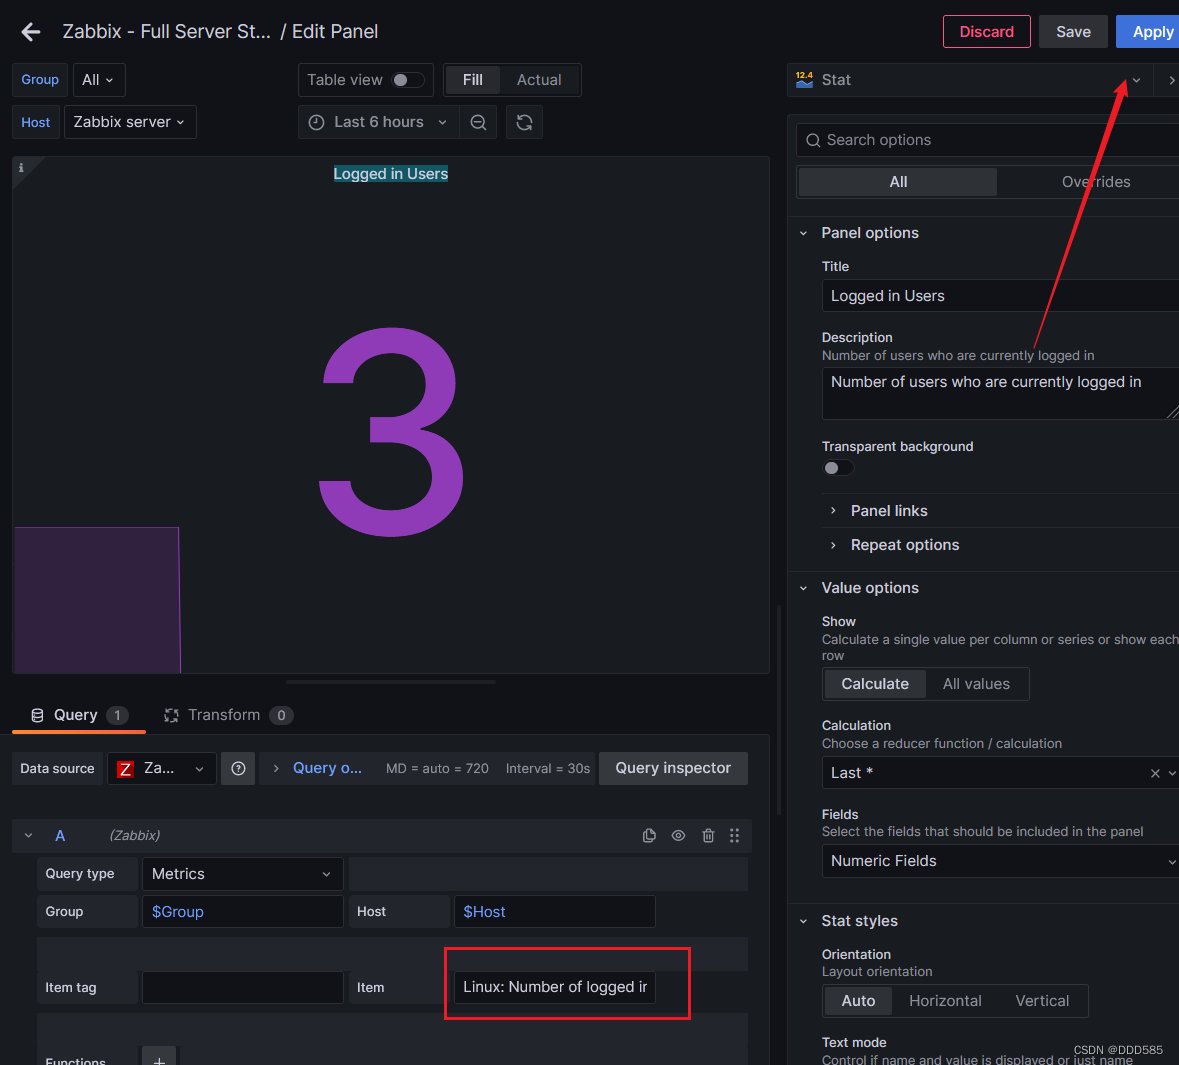Edit the Description text area
Image resolution: width=1179 pixels, height=1065 pixels.
[1000, 393]
